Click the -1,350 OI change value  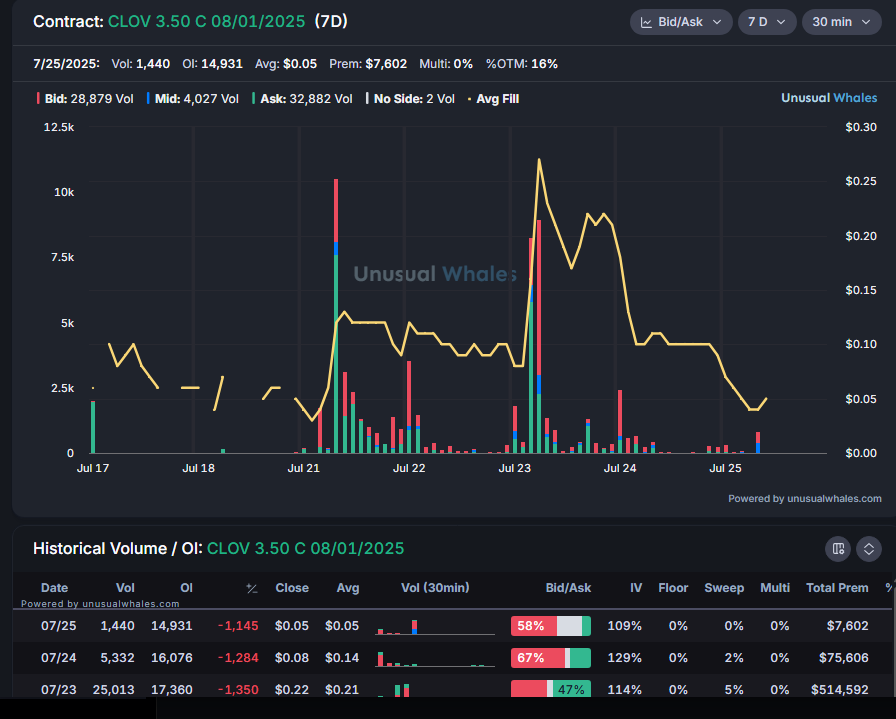coord(238,689)
